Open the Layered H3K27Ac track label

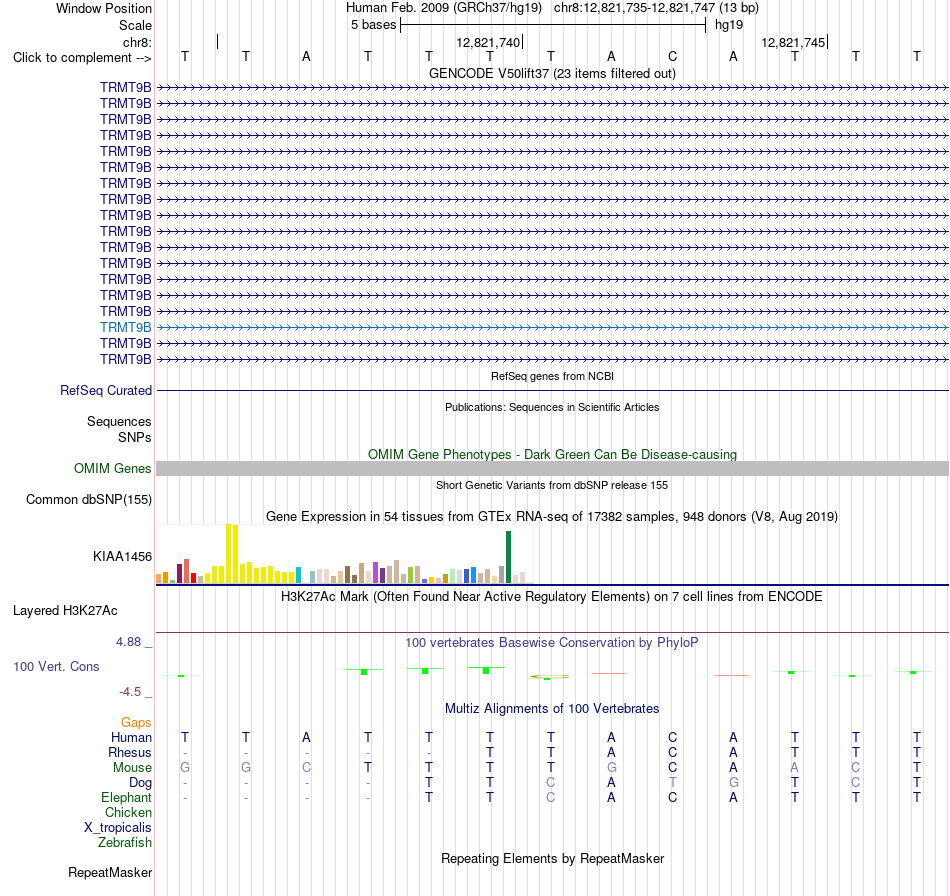65,610
